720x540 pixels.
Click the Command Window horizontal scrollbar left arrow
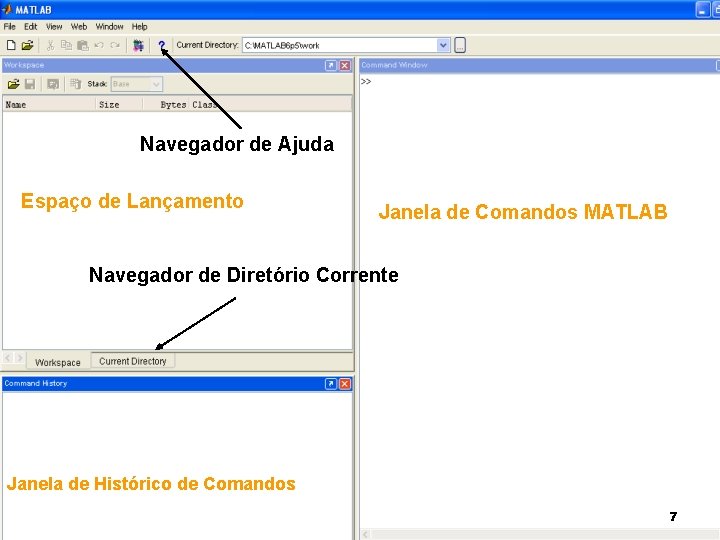point(366,534)
